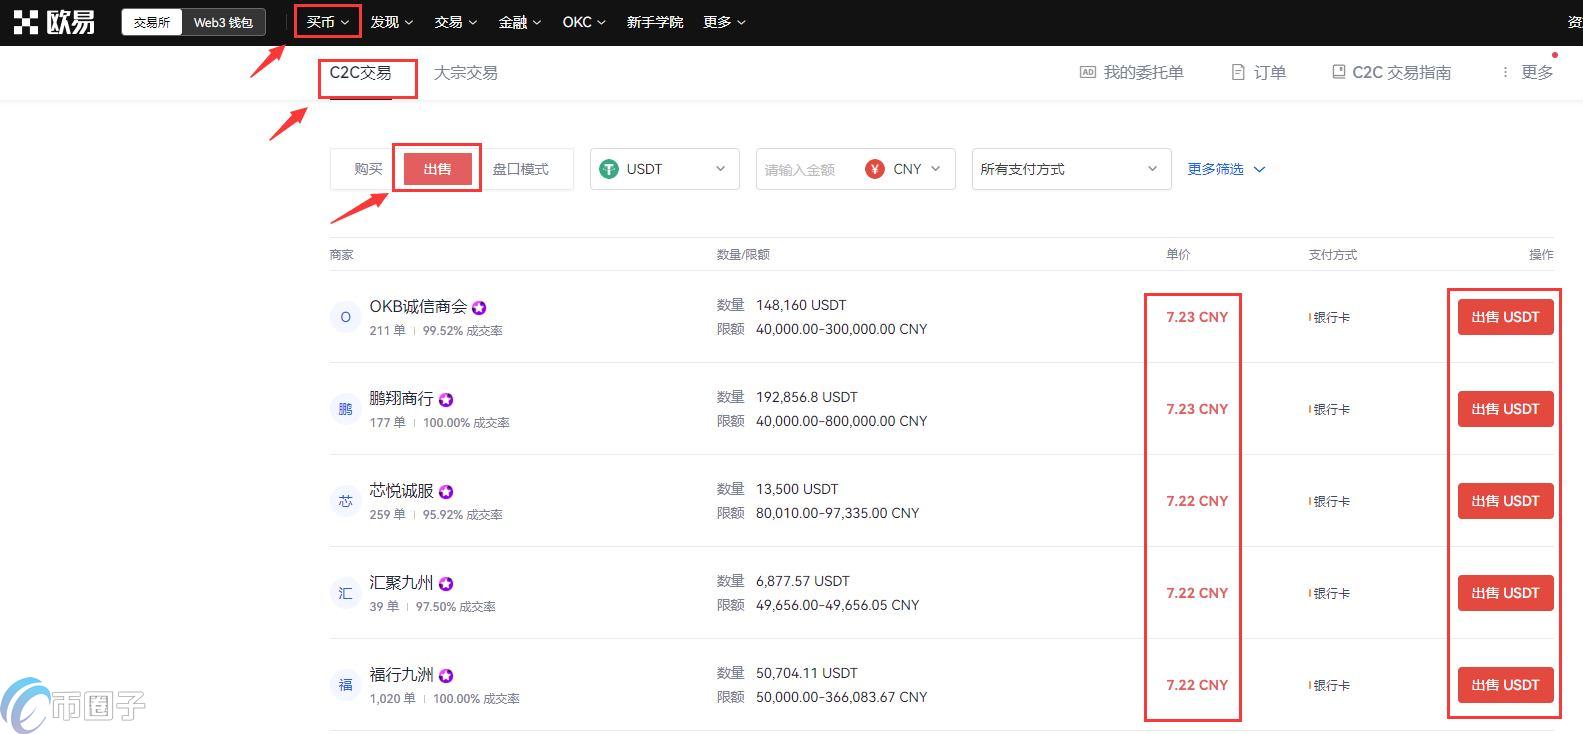Click limit 40,000.00-800,000.00 CNY
Viewport: 1583px width, 734px height.
coord(841,421)
